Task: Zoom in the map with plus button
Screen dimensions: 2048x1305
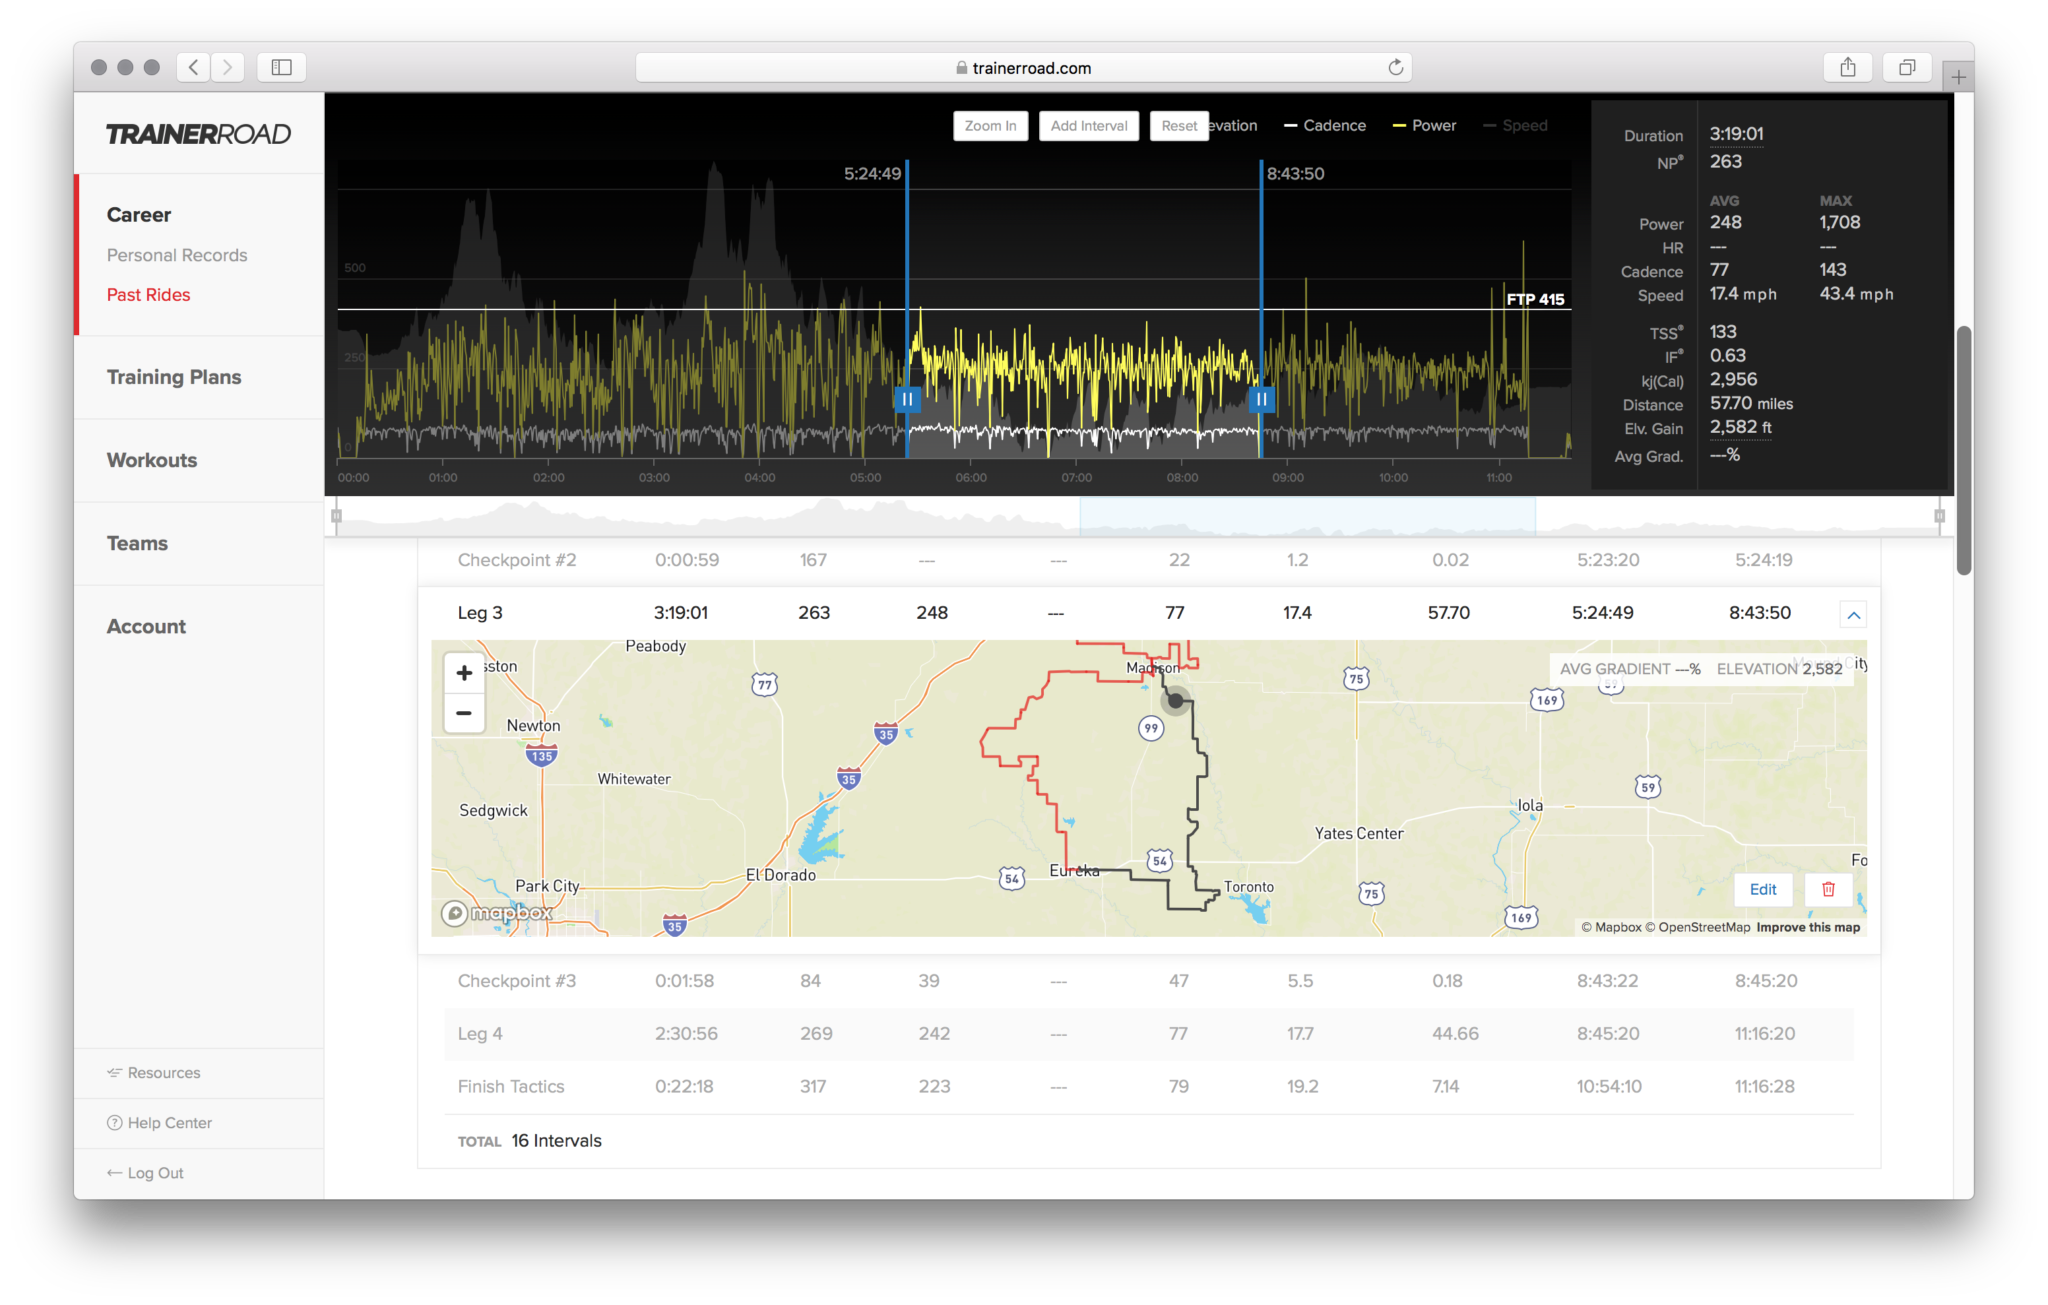Action: (464, 673)
